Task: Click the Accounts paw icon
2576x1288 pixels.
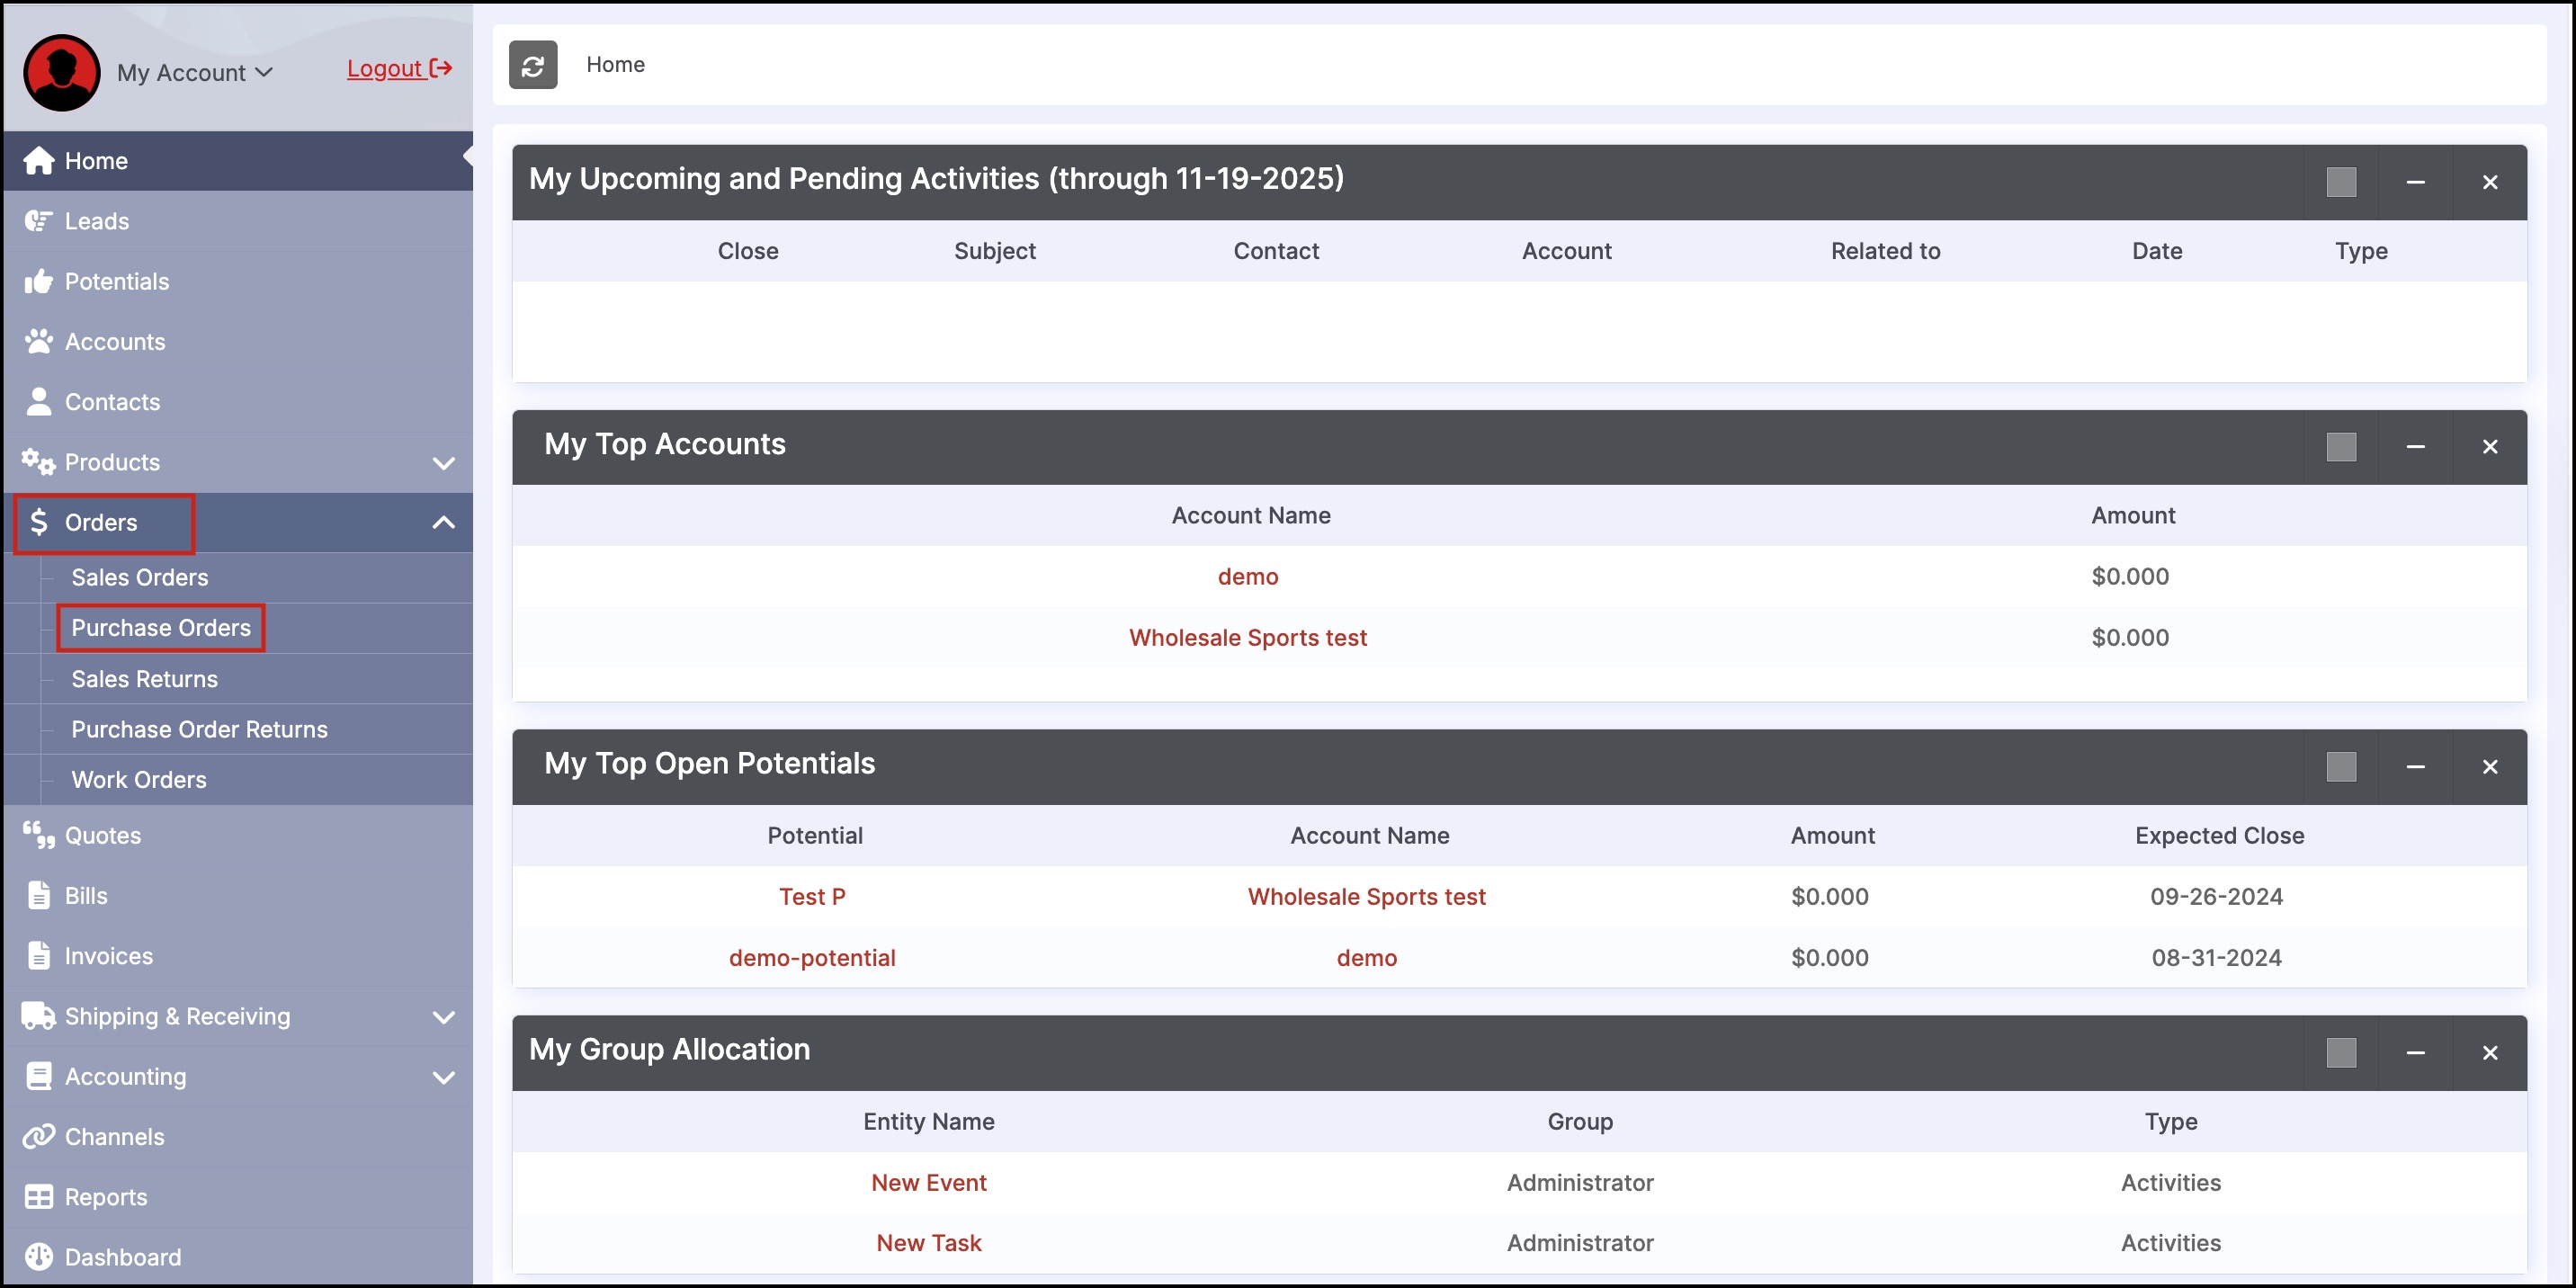Action: (x=38, y=342)
